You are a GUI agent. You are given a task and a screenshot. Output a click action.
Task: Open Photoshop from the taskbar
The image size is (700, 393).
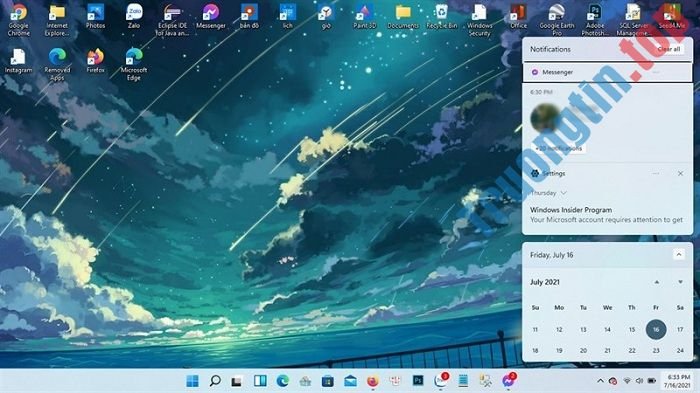pos(418,381)
